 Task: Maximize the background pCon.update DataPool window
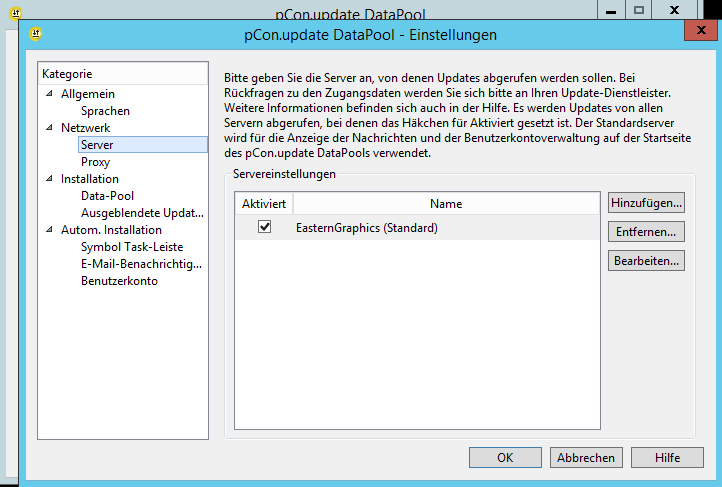(638, 10)
